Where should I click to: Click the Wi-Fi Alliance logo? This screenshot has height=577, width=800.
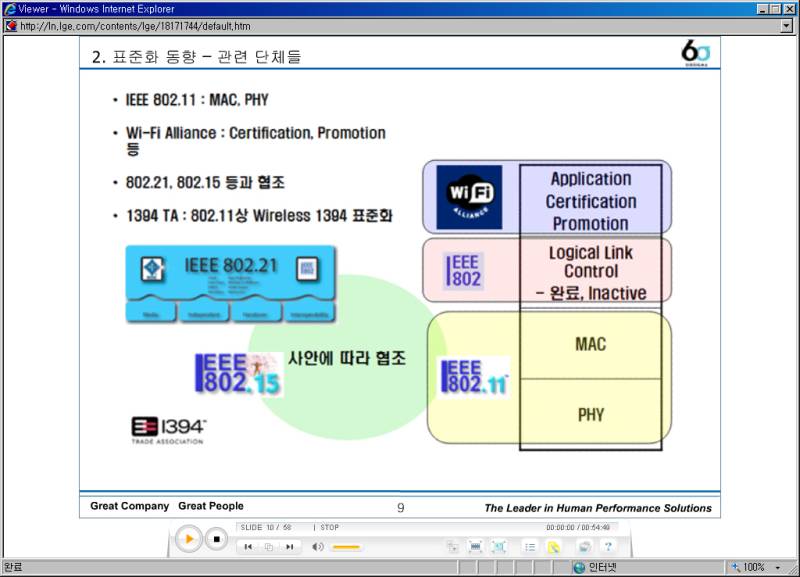pyautogui.click(x=469, y=197)
